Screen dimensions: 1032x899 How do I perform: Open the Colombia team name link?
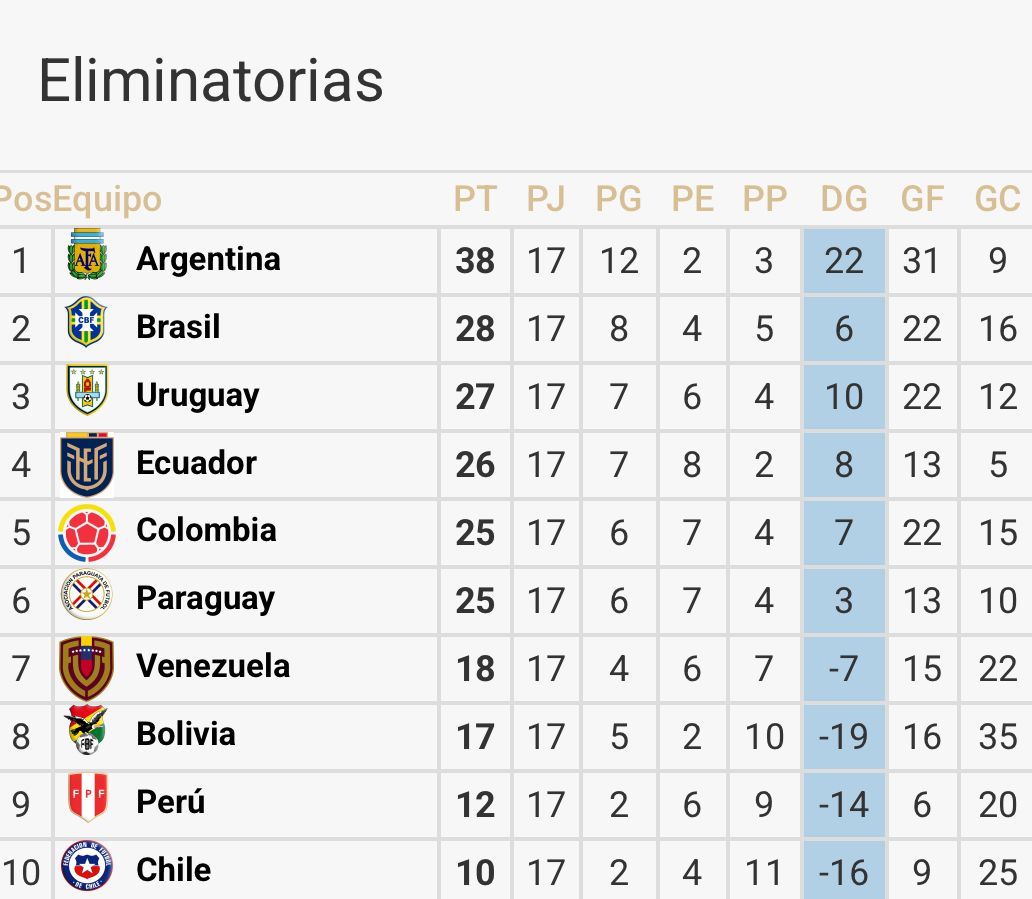coord(206,530)
